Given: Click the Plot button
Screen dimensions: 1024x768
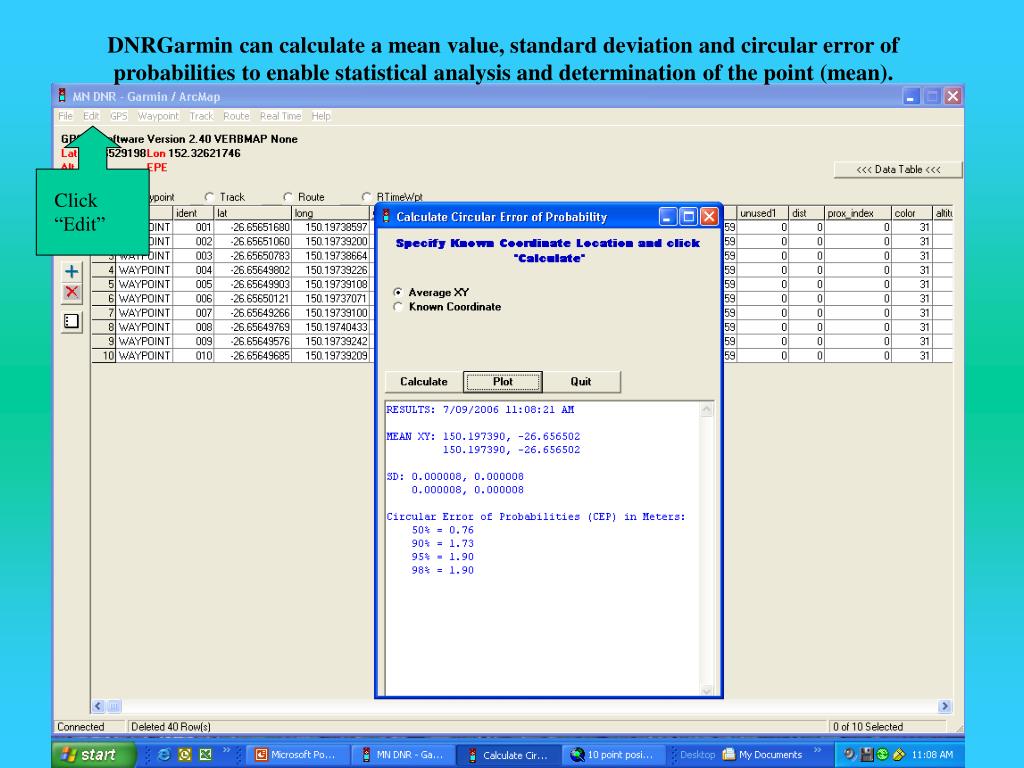Looking at the screenshot, I should [503, 382].
